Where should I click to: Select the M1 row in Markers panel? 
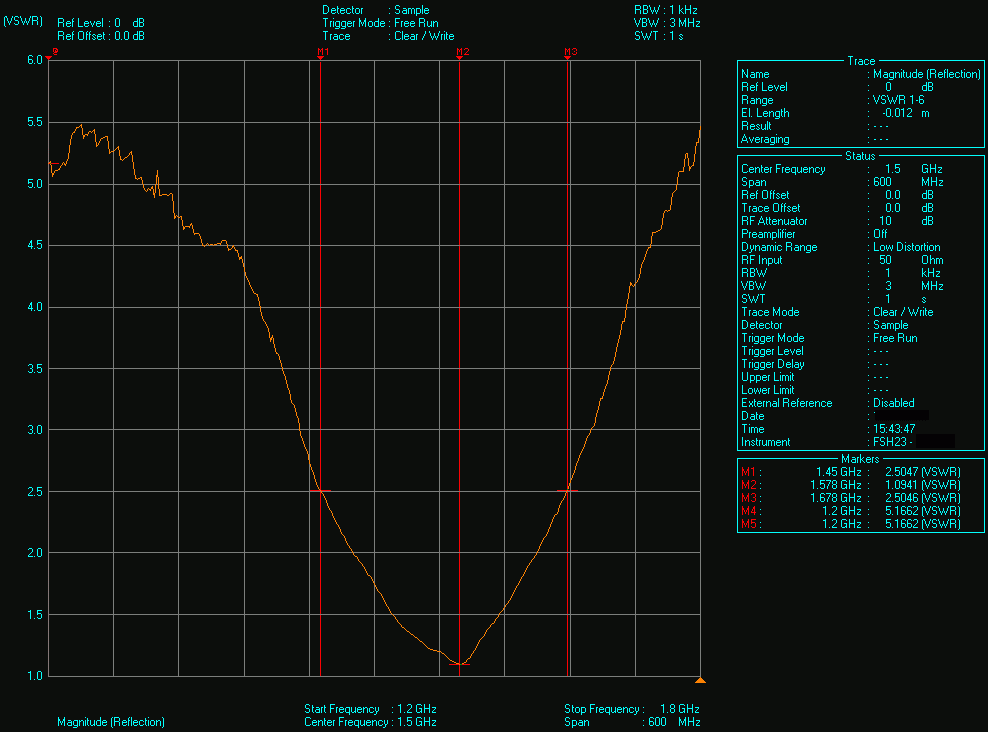click(851, 472)
